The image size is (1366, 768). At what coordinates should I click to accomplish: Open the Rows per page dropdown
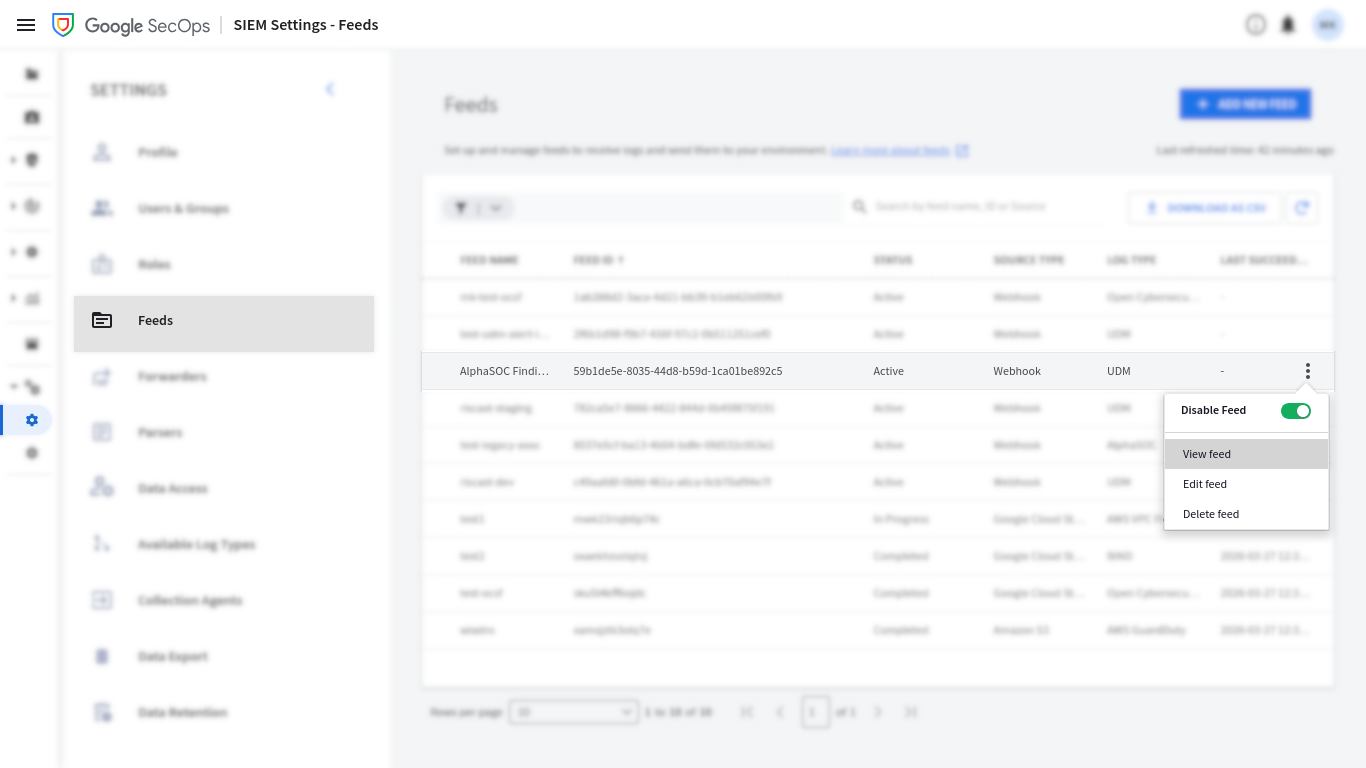574,712
